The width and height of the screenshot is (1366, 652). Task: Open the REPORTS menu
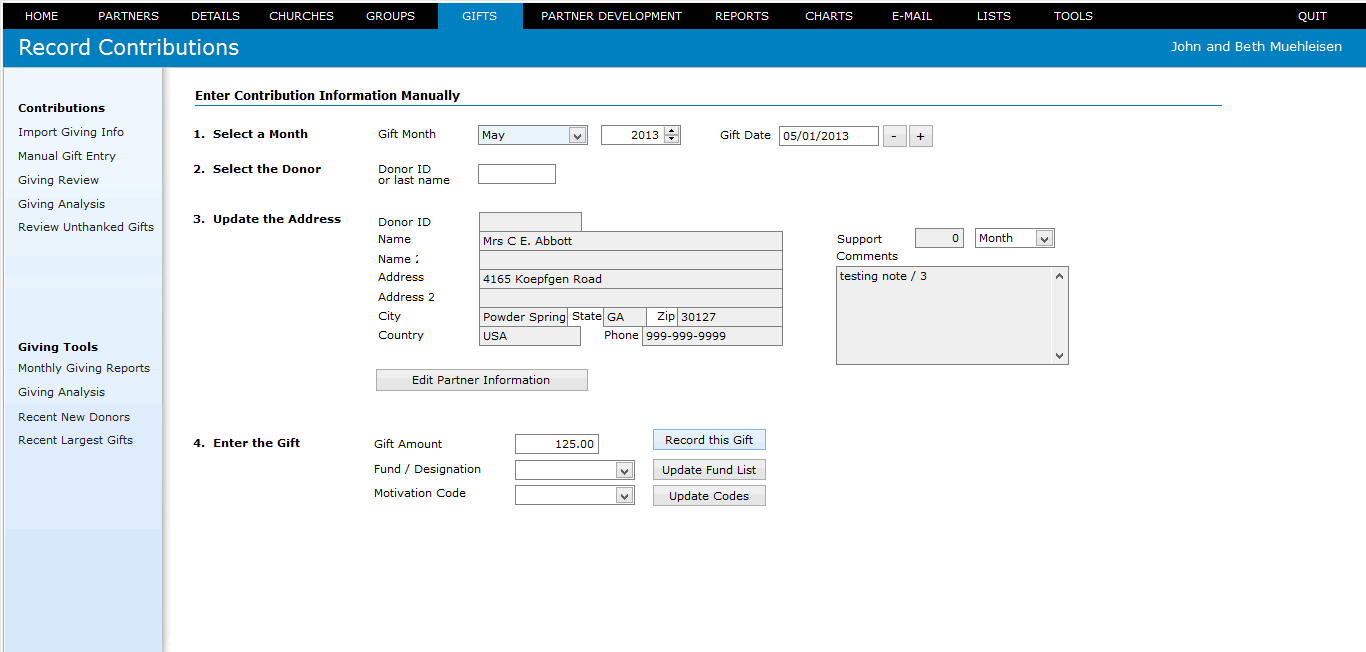pyautogui.click(x=742, y=16)
